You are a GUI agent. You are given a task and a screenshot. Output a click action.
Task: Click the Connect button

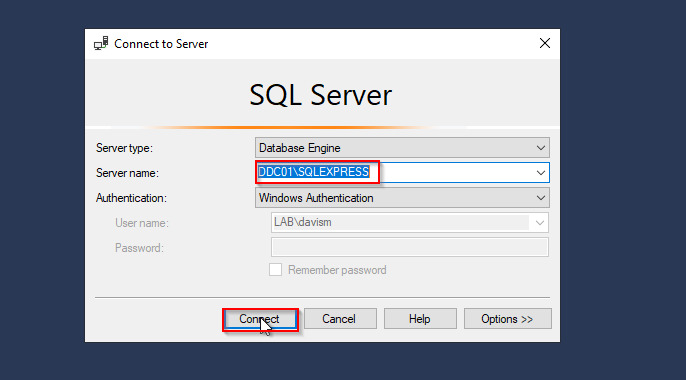pos(260,319)
